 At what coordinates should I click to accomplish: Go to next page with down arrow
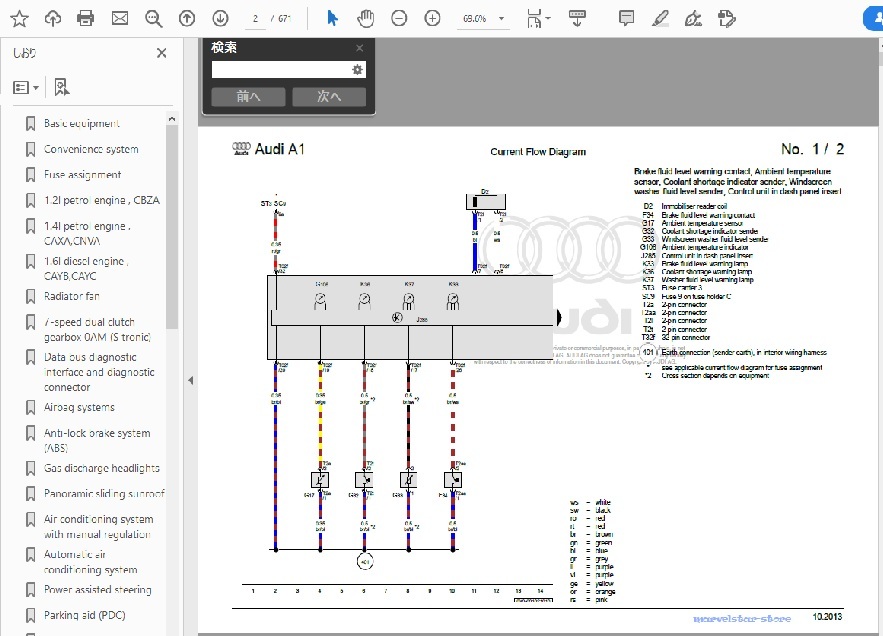click(220, 19)
